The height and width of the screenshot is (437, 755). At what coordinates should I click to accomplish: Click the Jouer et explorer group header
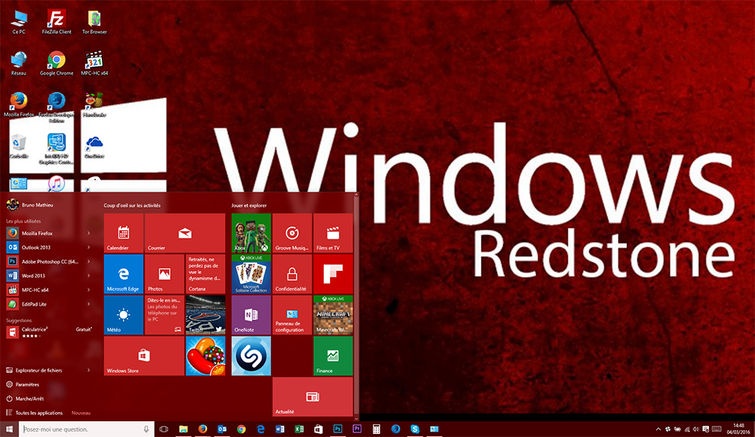pyautogui.click(x=249, y=206)
